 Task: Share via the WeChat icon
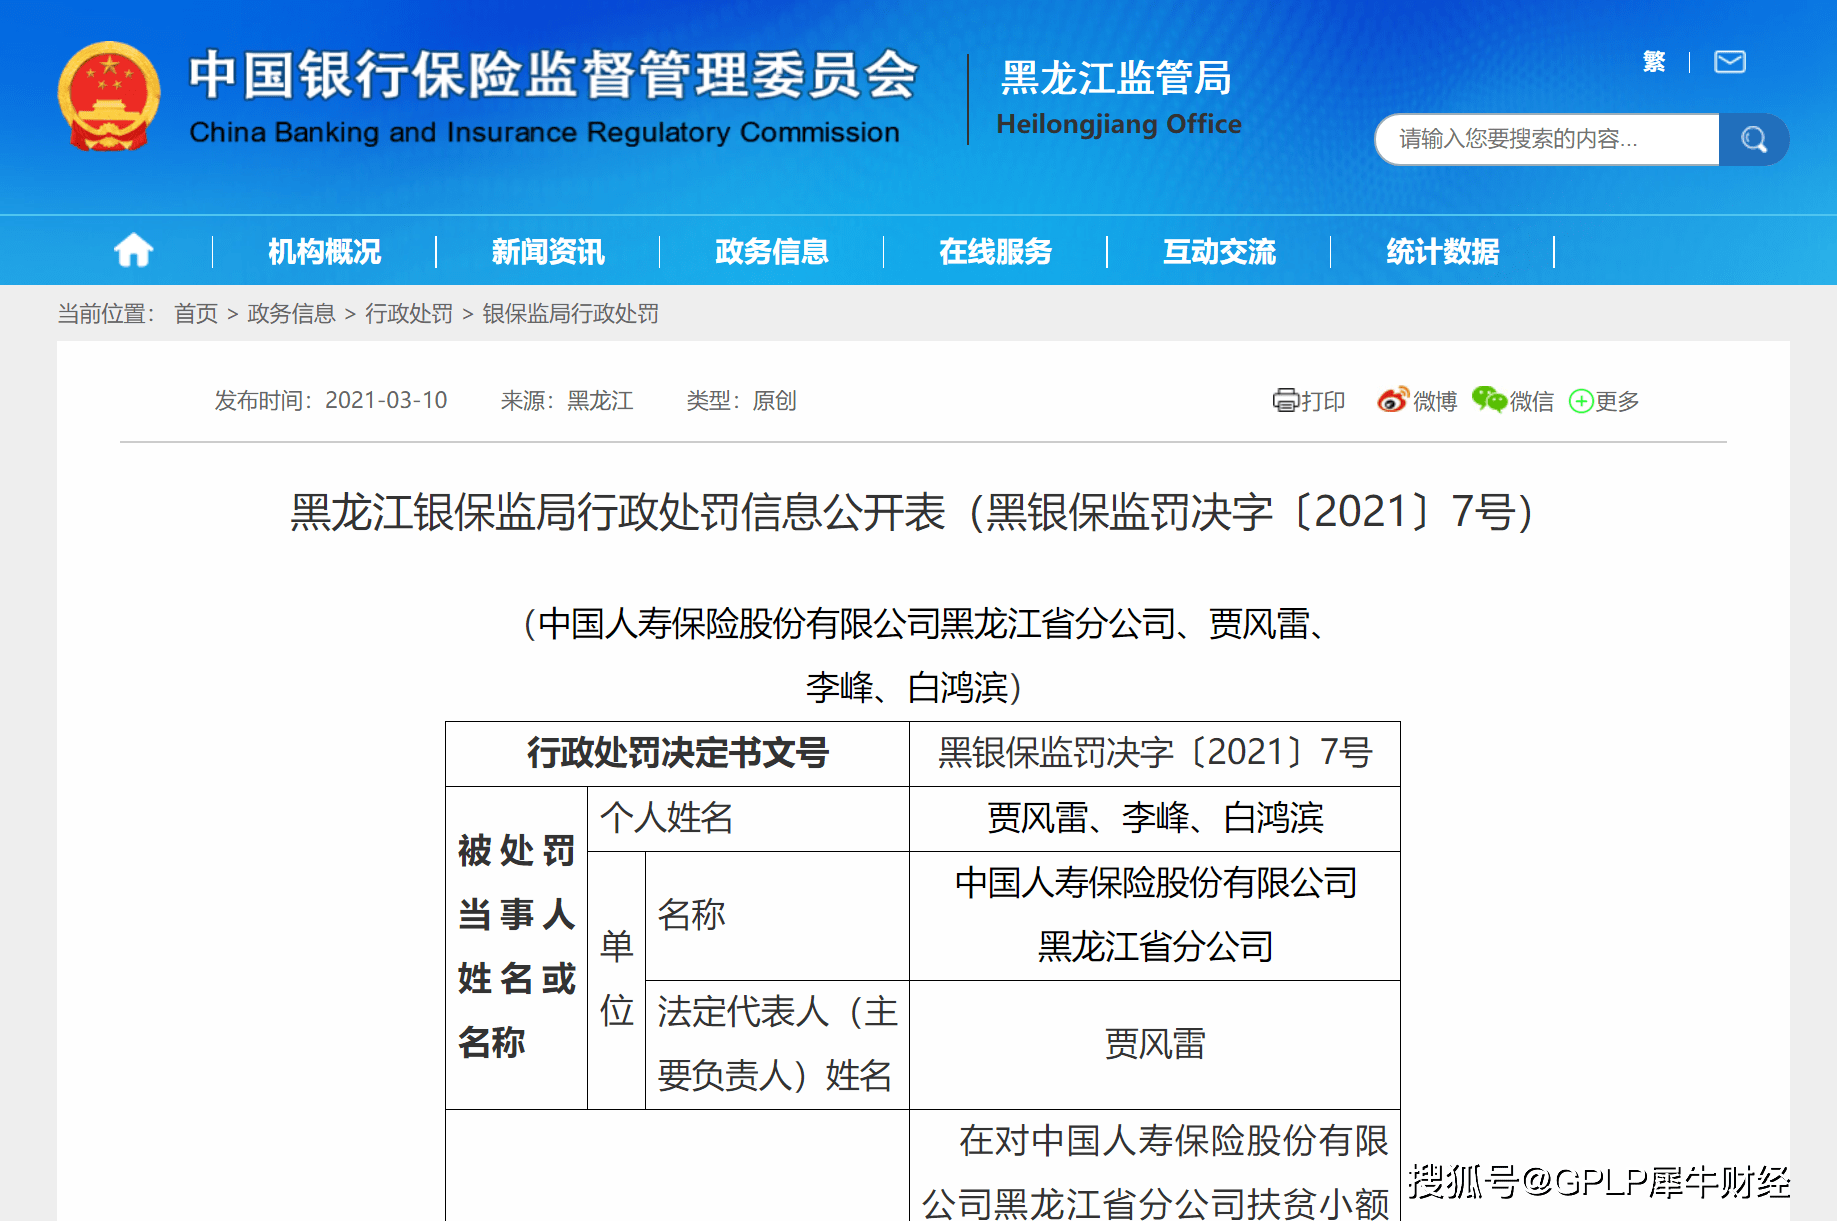[1488, 401]
